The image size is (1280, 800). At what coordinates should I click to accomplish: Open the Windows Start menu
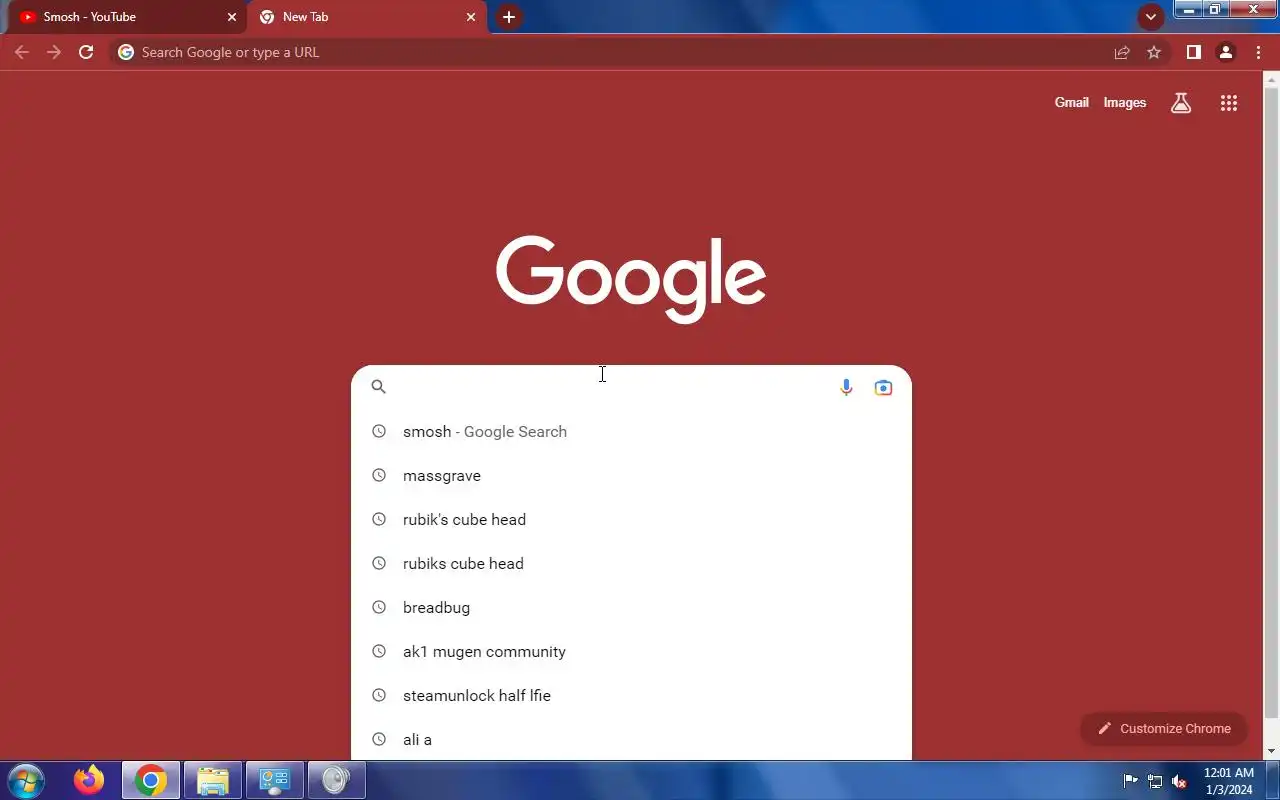click(x=26, y=780)
